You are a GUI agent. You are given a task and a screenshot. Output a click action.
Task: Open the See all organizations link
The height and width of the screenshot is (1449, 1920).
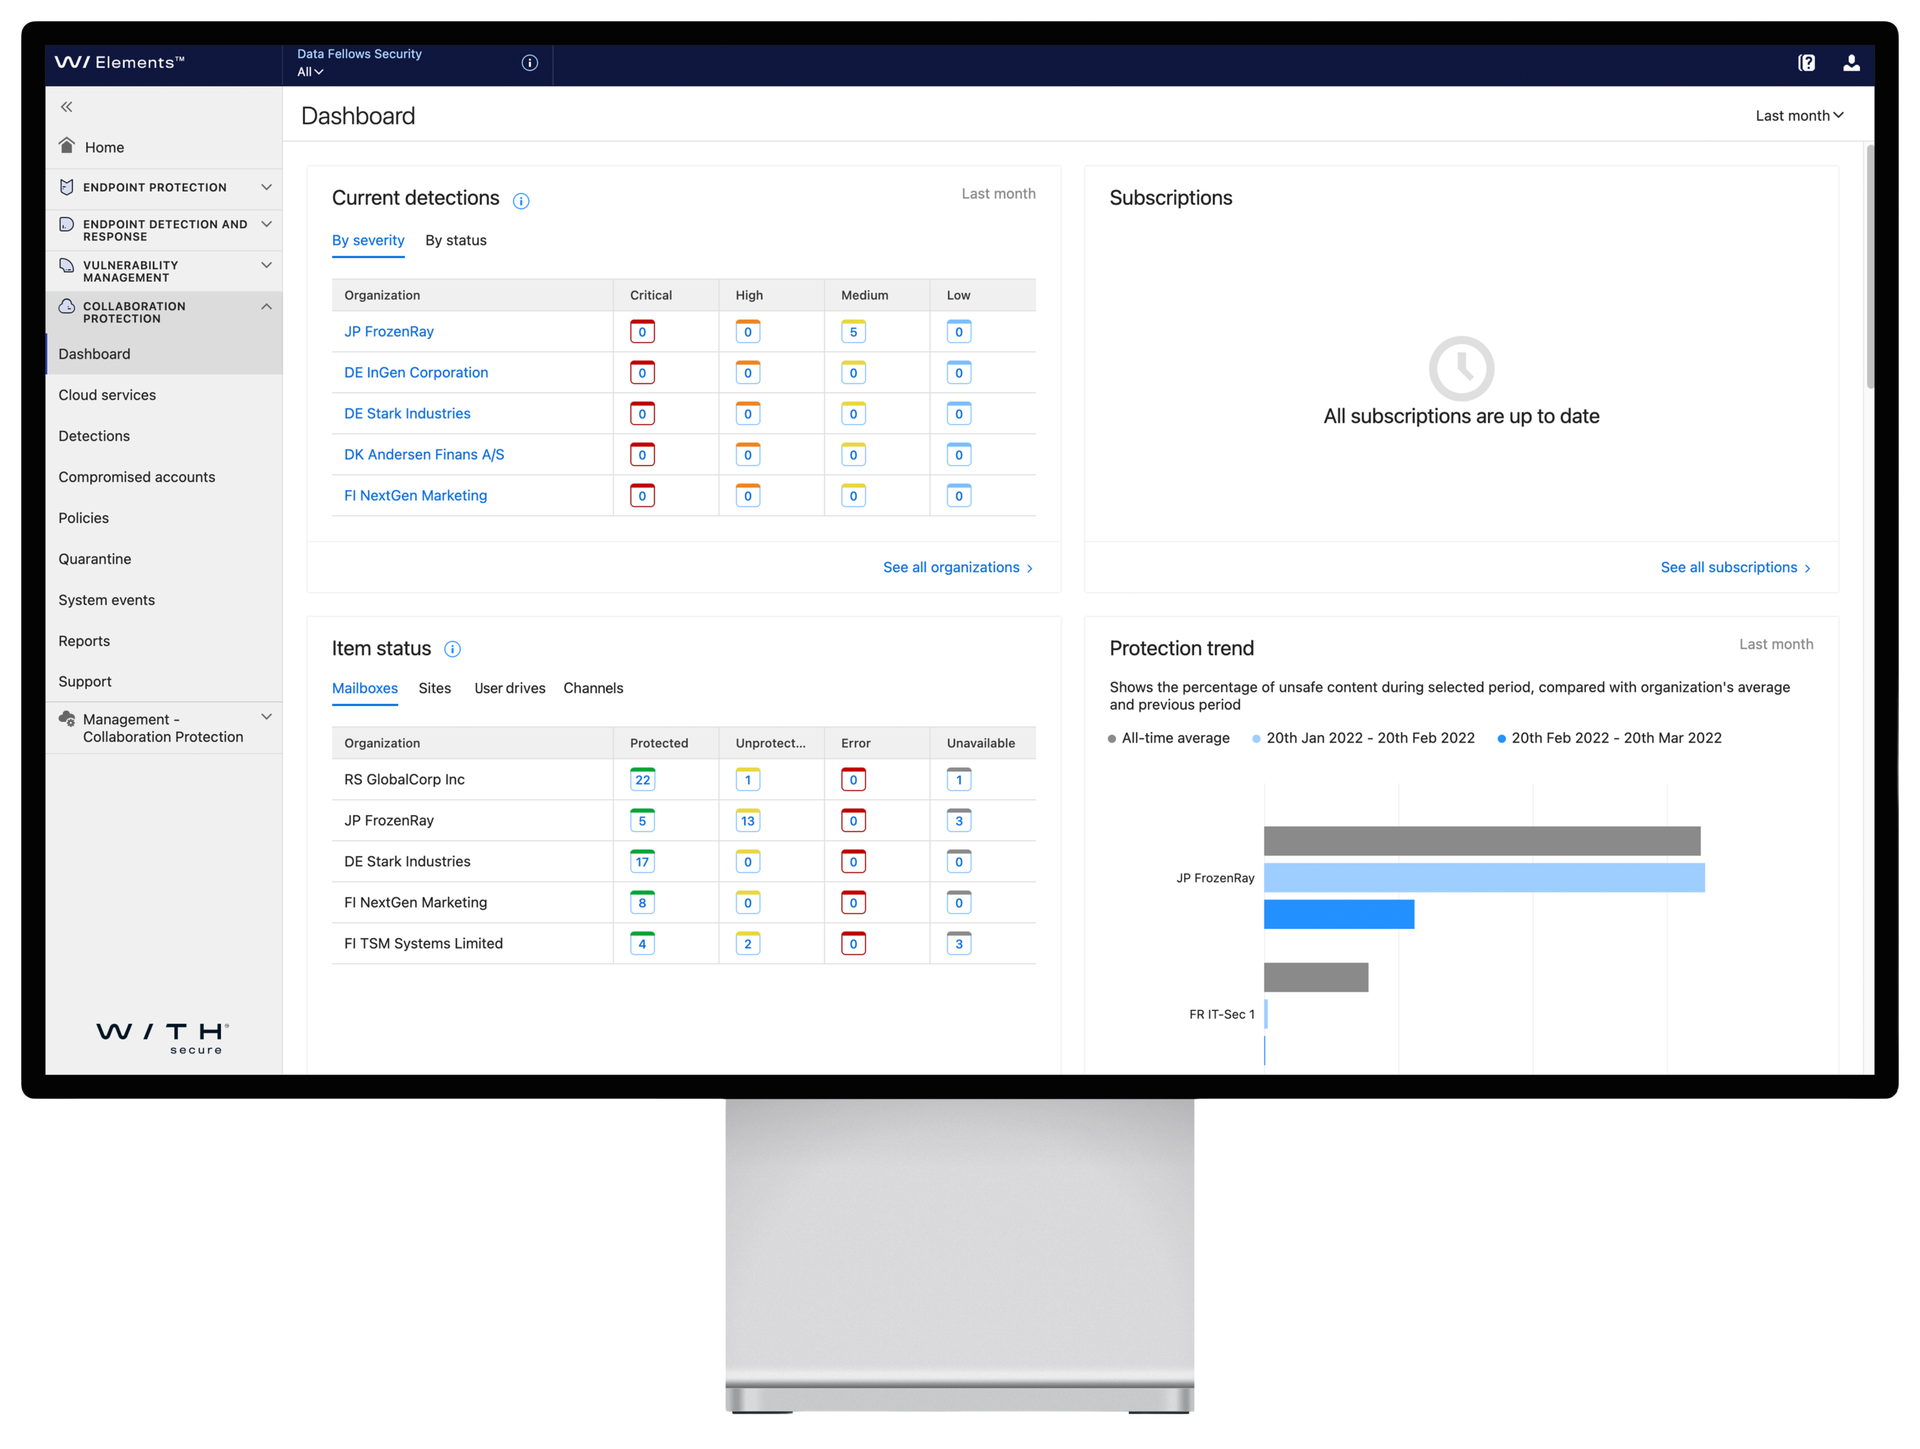coord(951,567)
